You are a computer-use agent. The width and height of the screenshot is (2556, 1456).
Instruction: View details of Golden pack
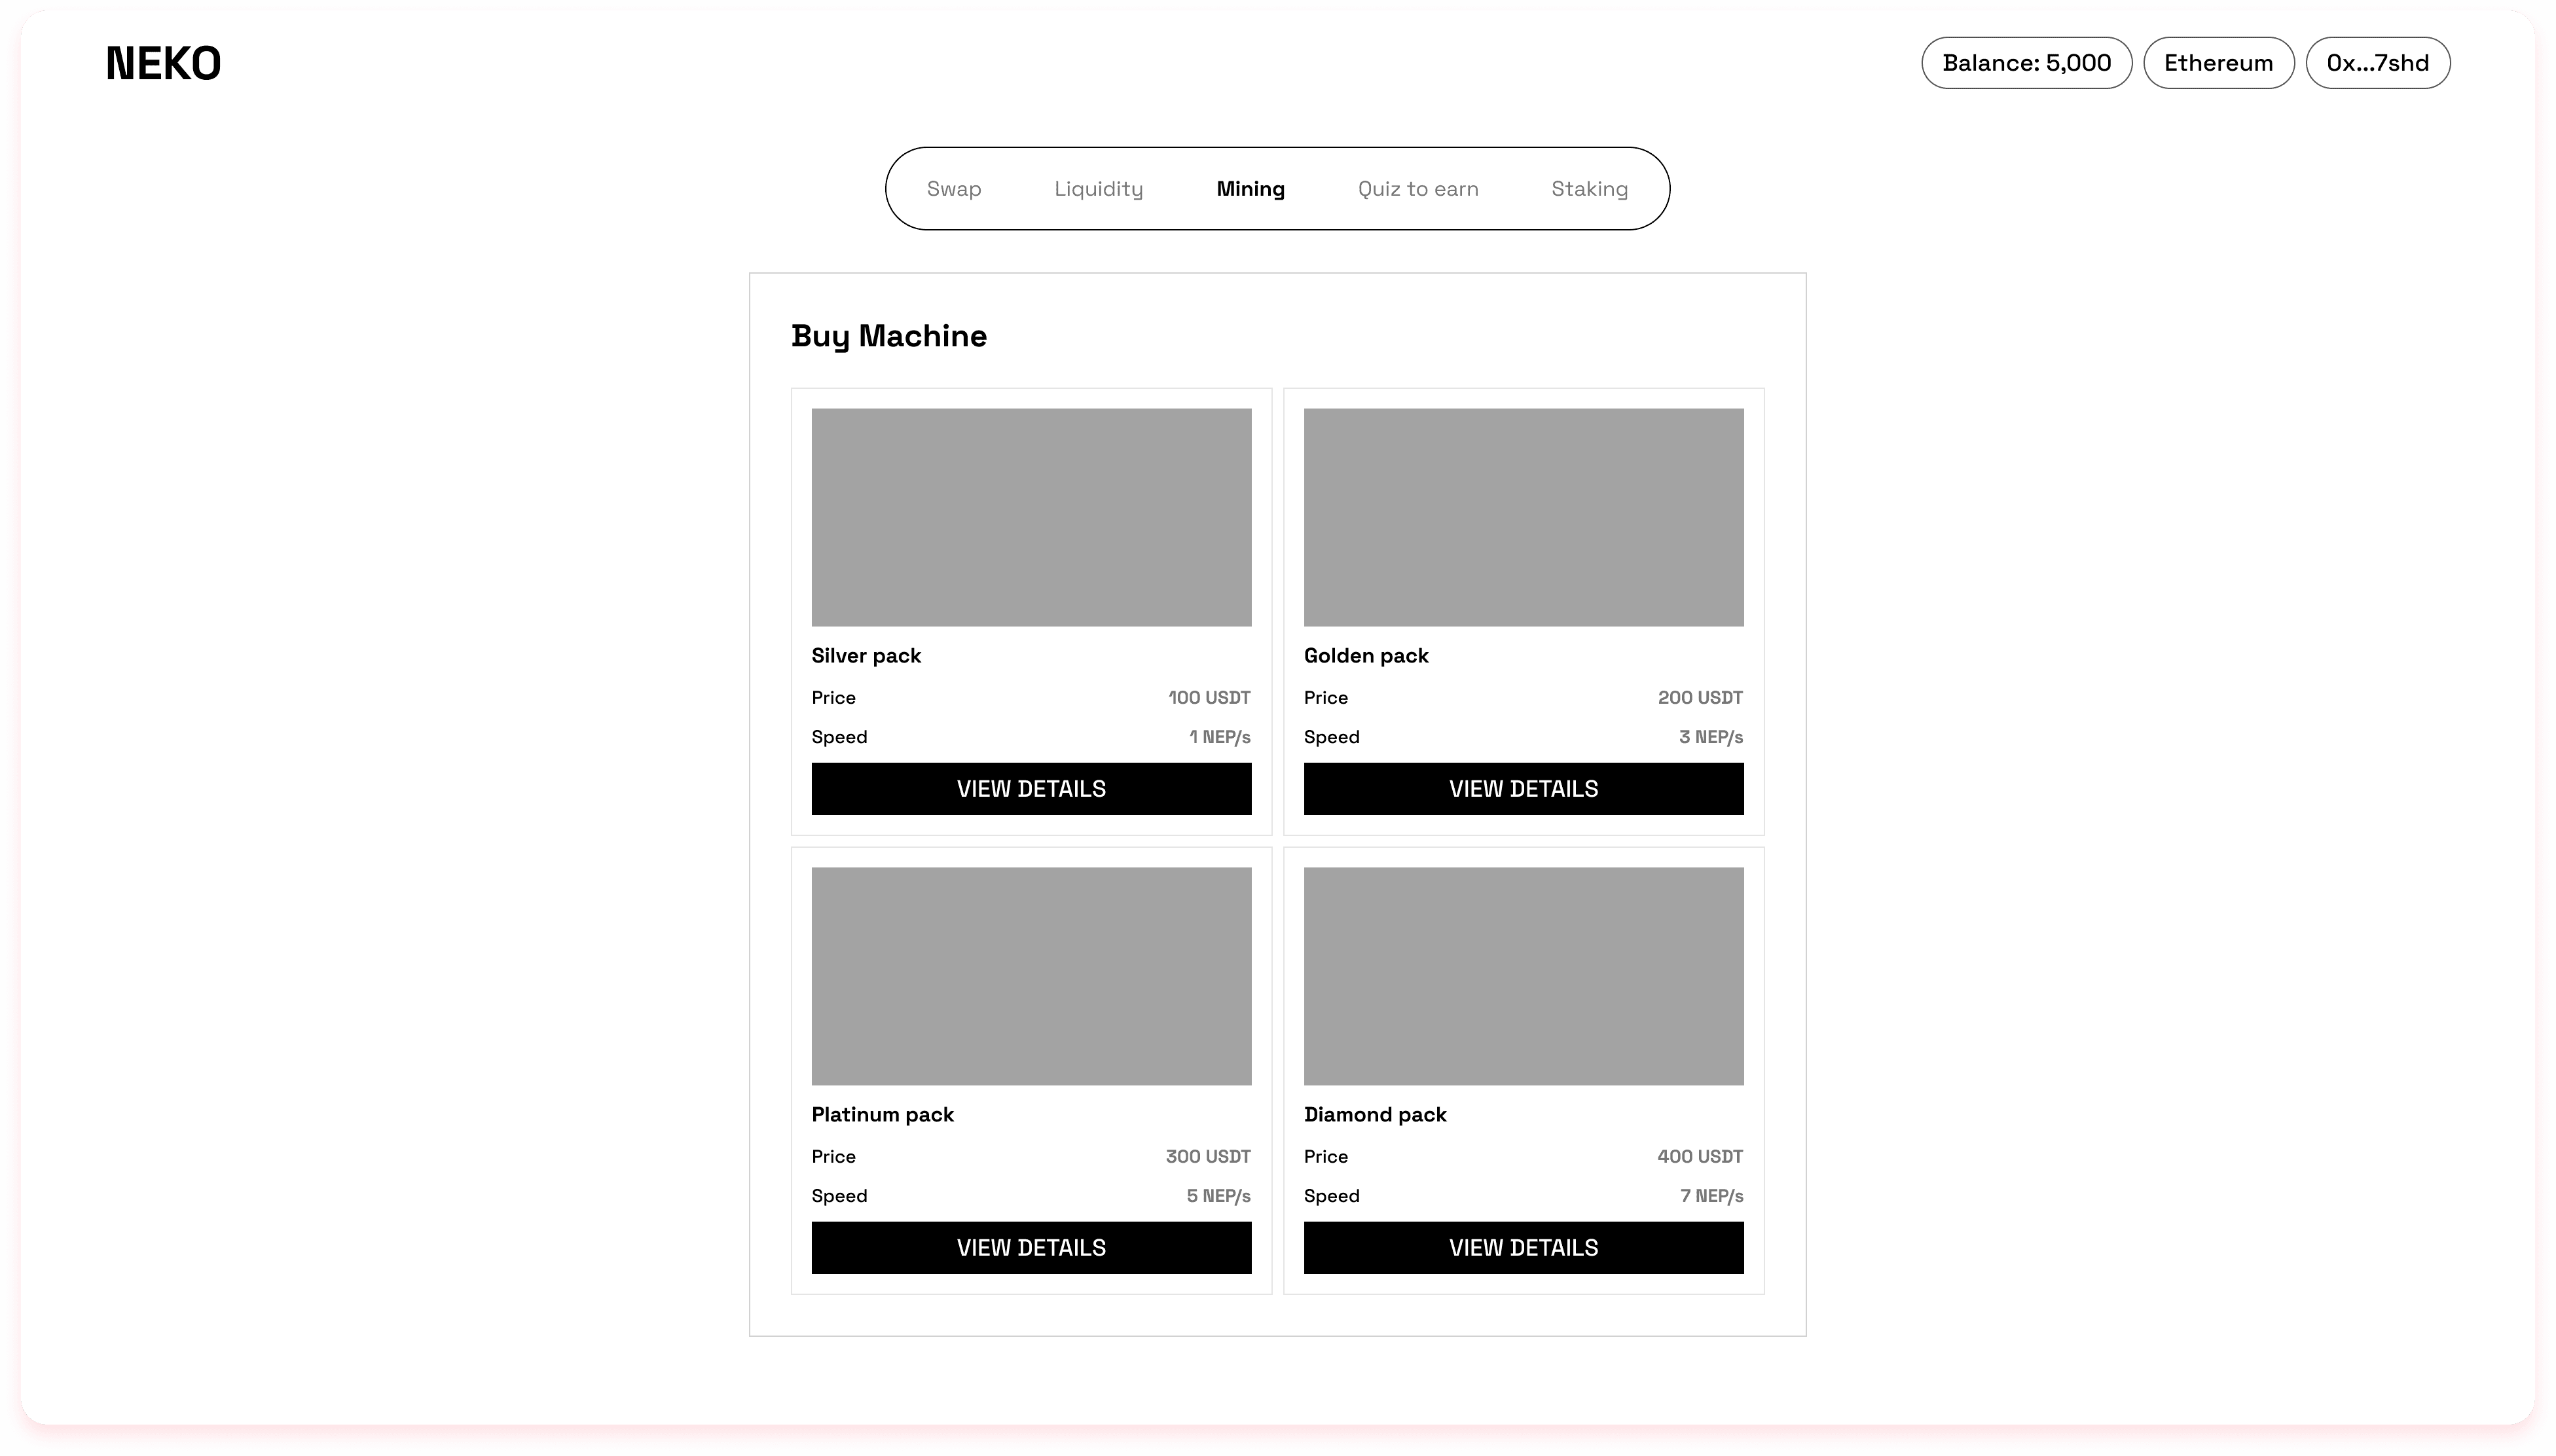pyautogui.click(x=1523, y=789)
